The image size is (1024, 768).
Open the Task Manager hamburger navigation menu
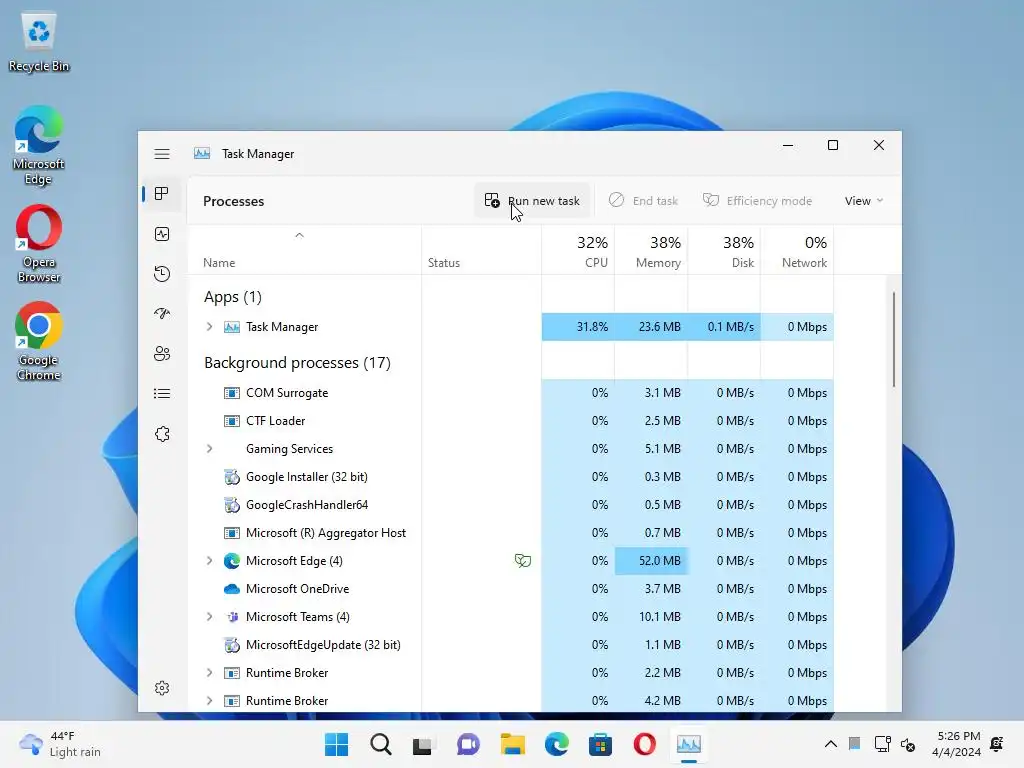click(x=162, y=154)
